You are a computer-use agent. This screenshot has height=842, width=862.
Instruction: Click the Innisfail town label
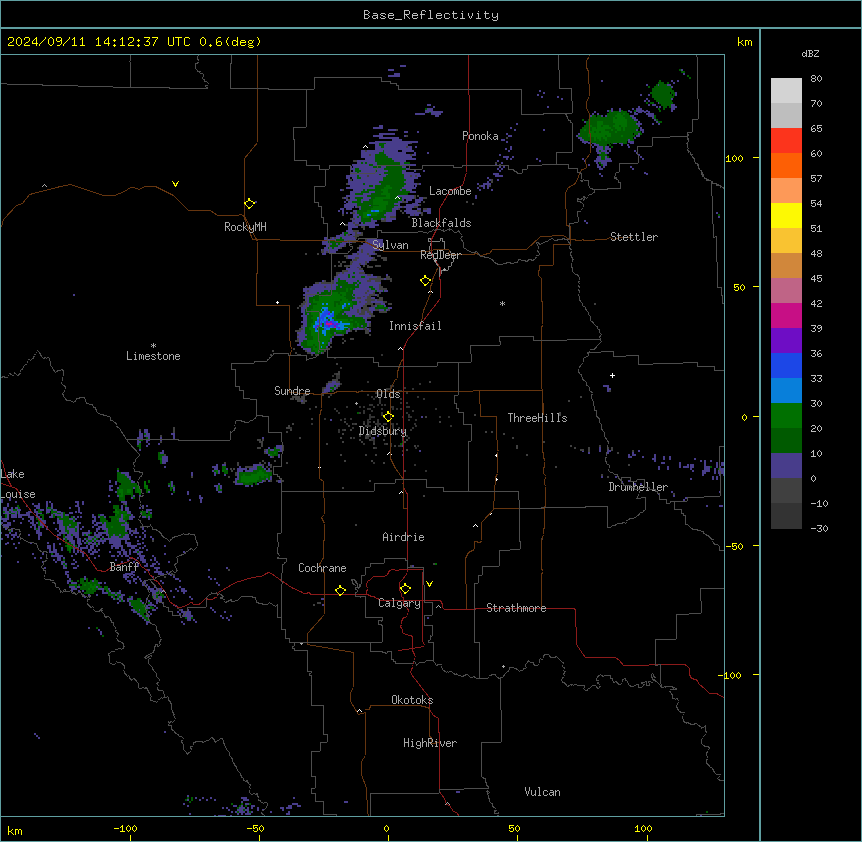[x=415, y=326]
